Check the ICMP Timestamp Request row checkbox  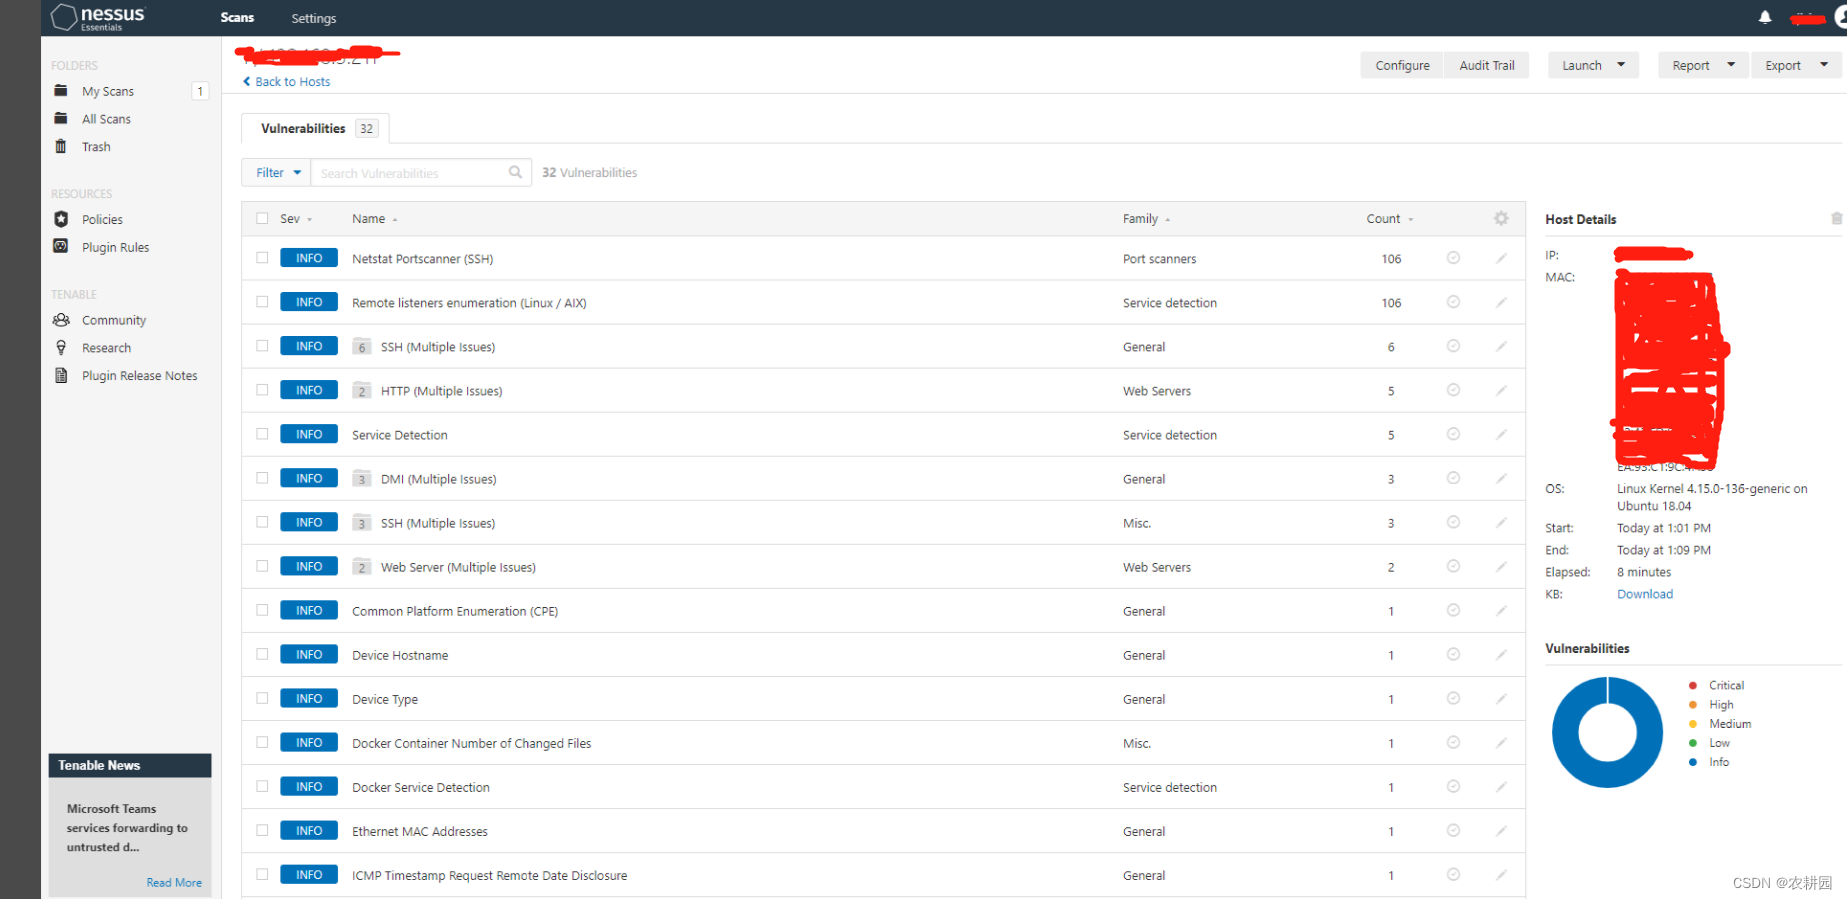click(262, 874)
